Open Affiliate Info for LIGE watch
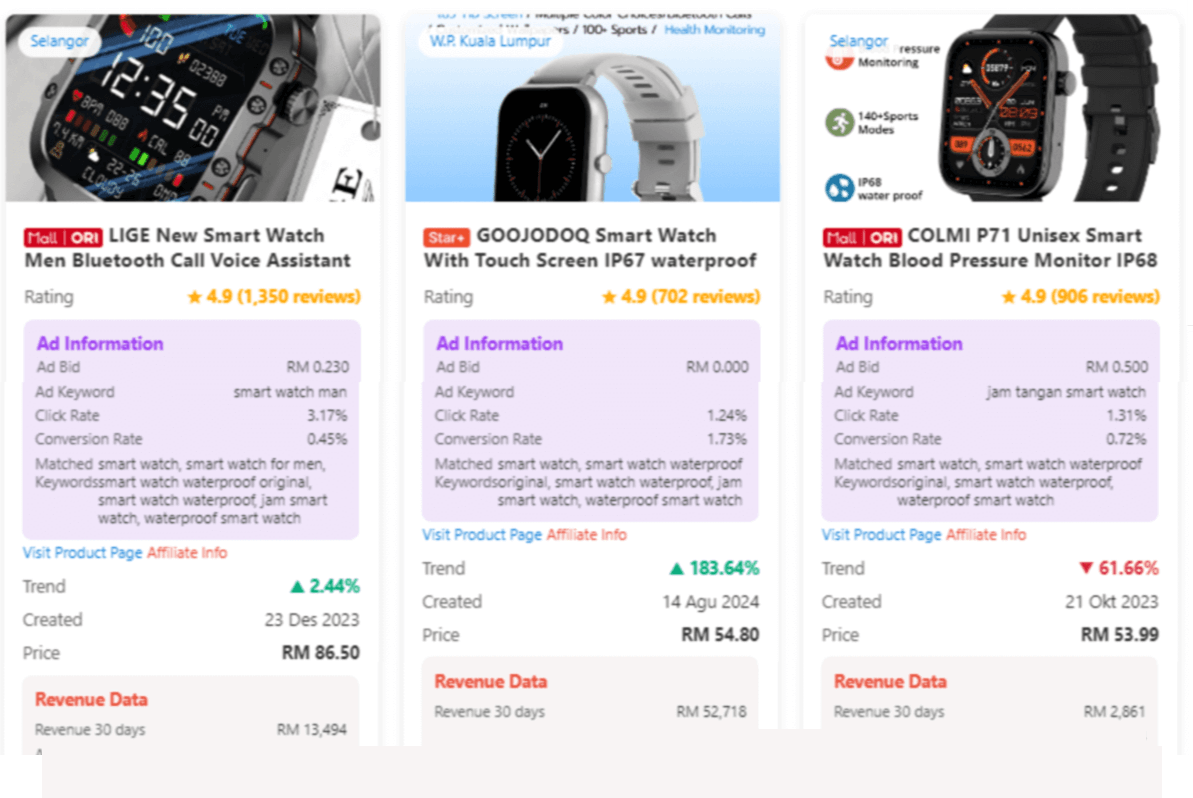Viewport: 1193px width, 798px height. (187, 553)
